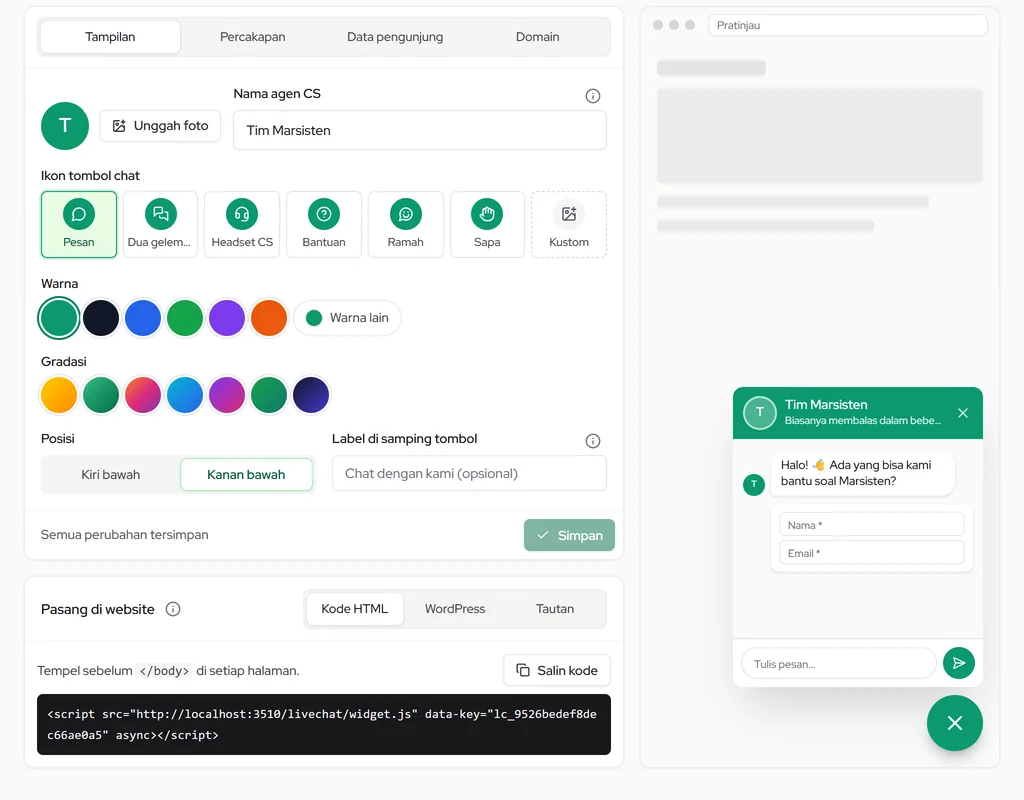Select the teal green color swatch
This screenshot has width=1024, height=800.
tap(59, 318)
